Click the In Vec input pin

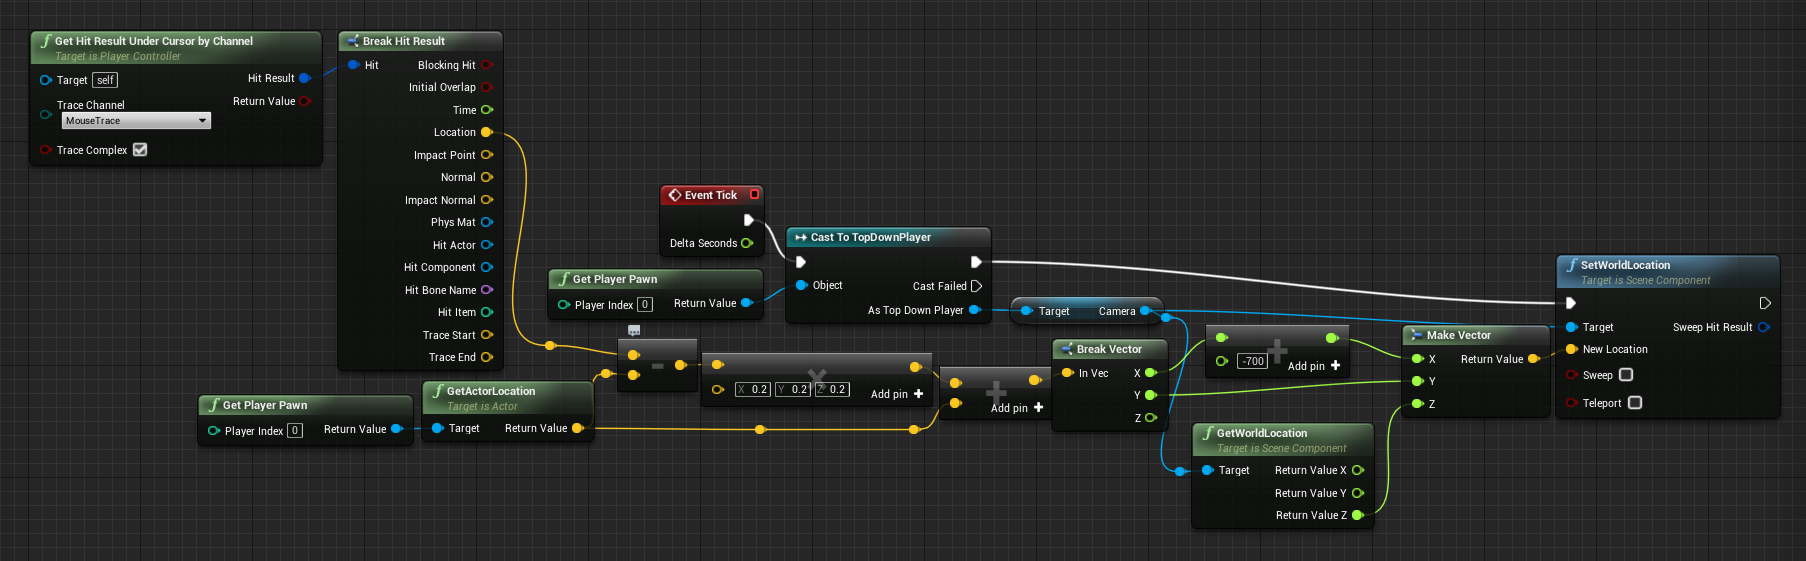[1068, 373]
